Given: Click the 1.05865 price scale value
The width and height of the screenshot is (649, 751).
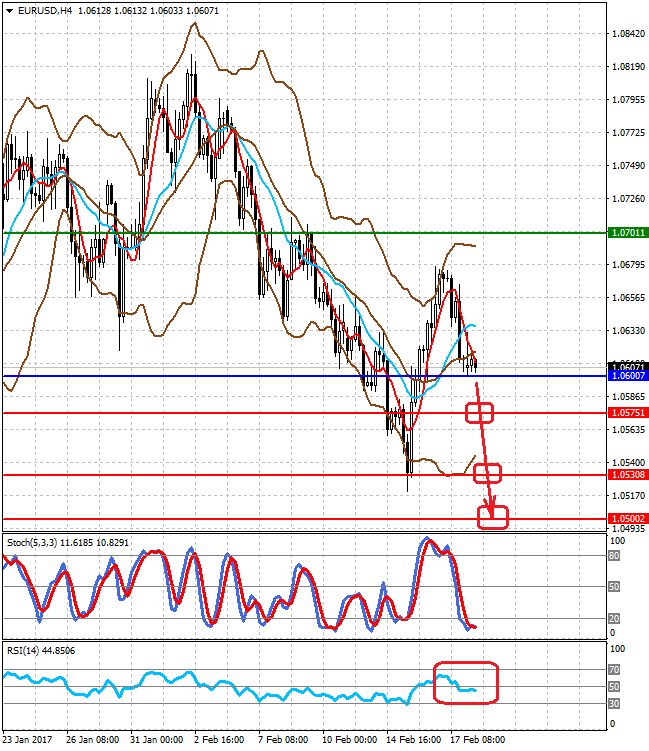Looking at the screenshot, I should point(628,397).
